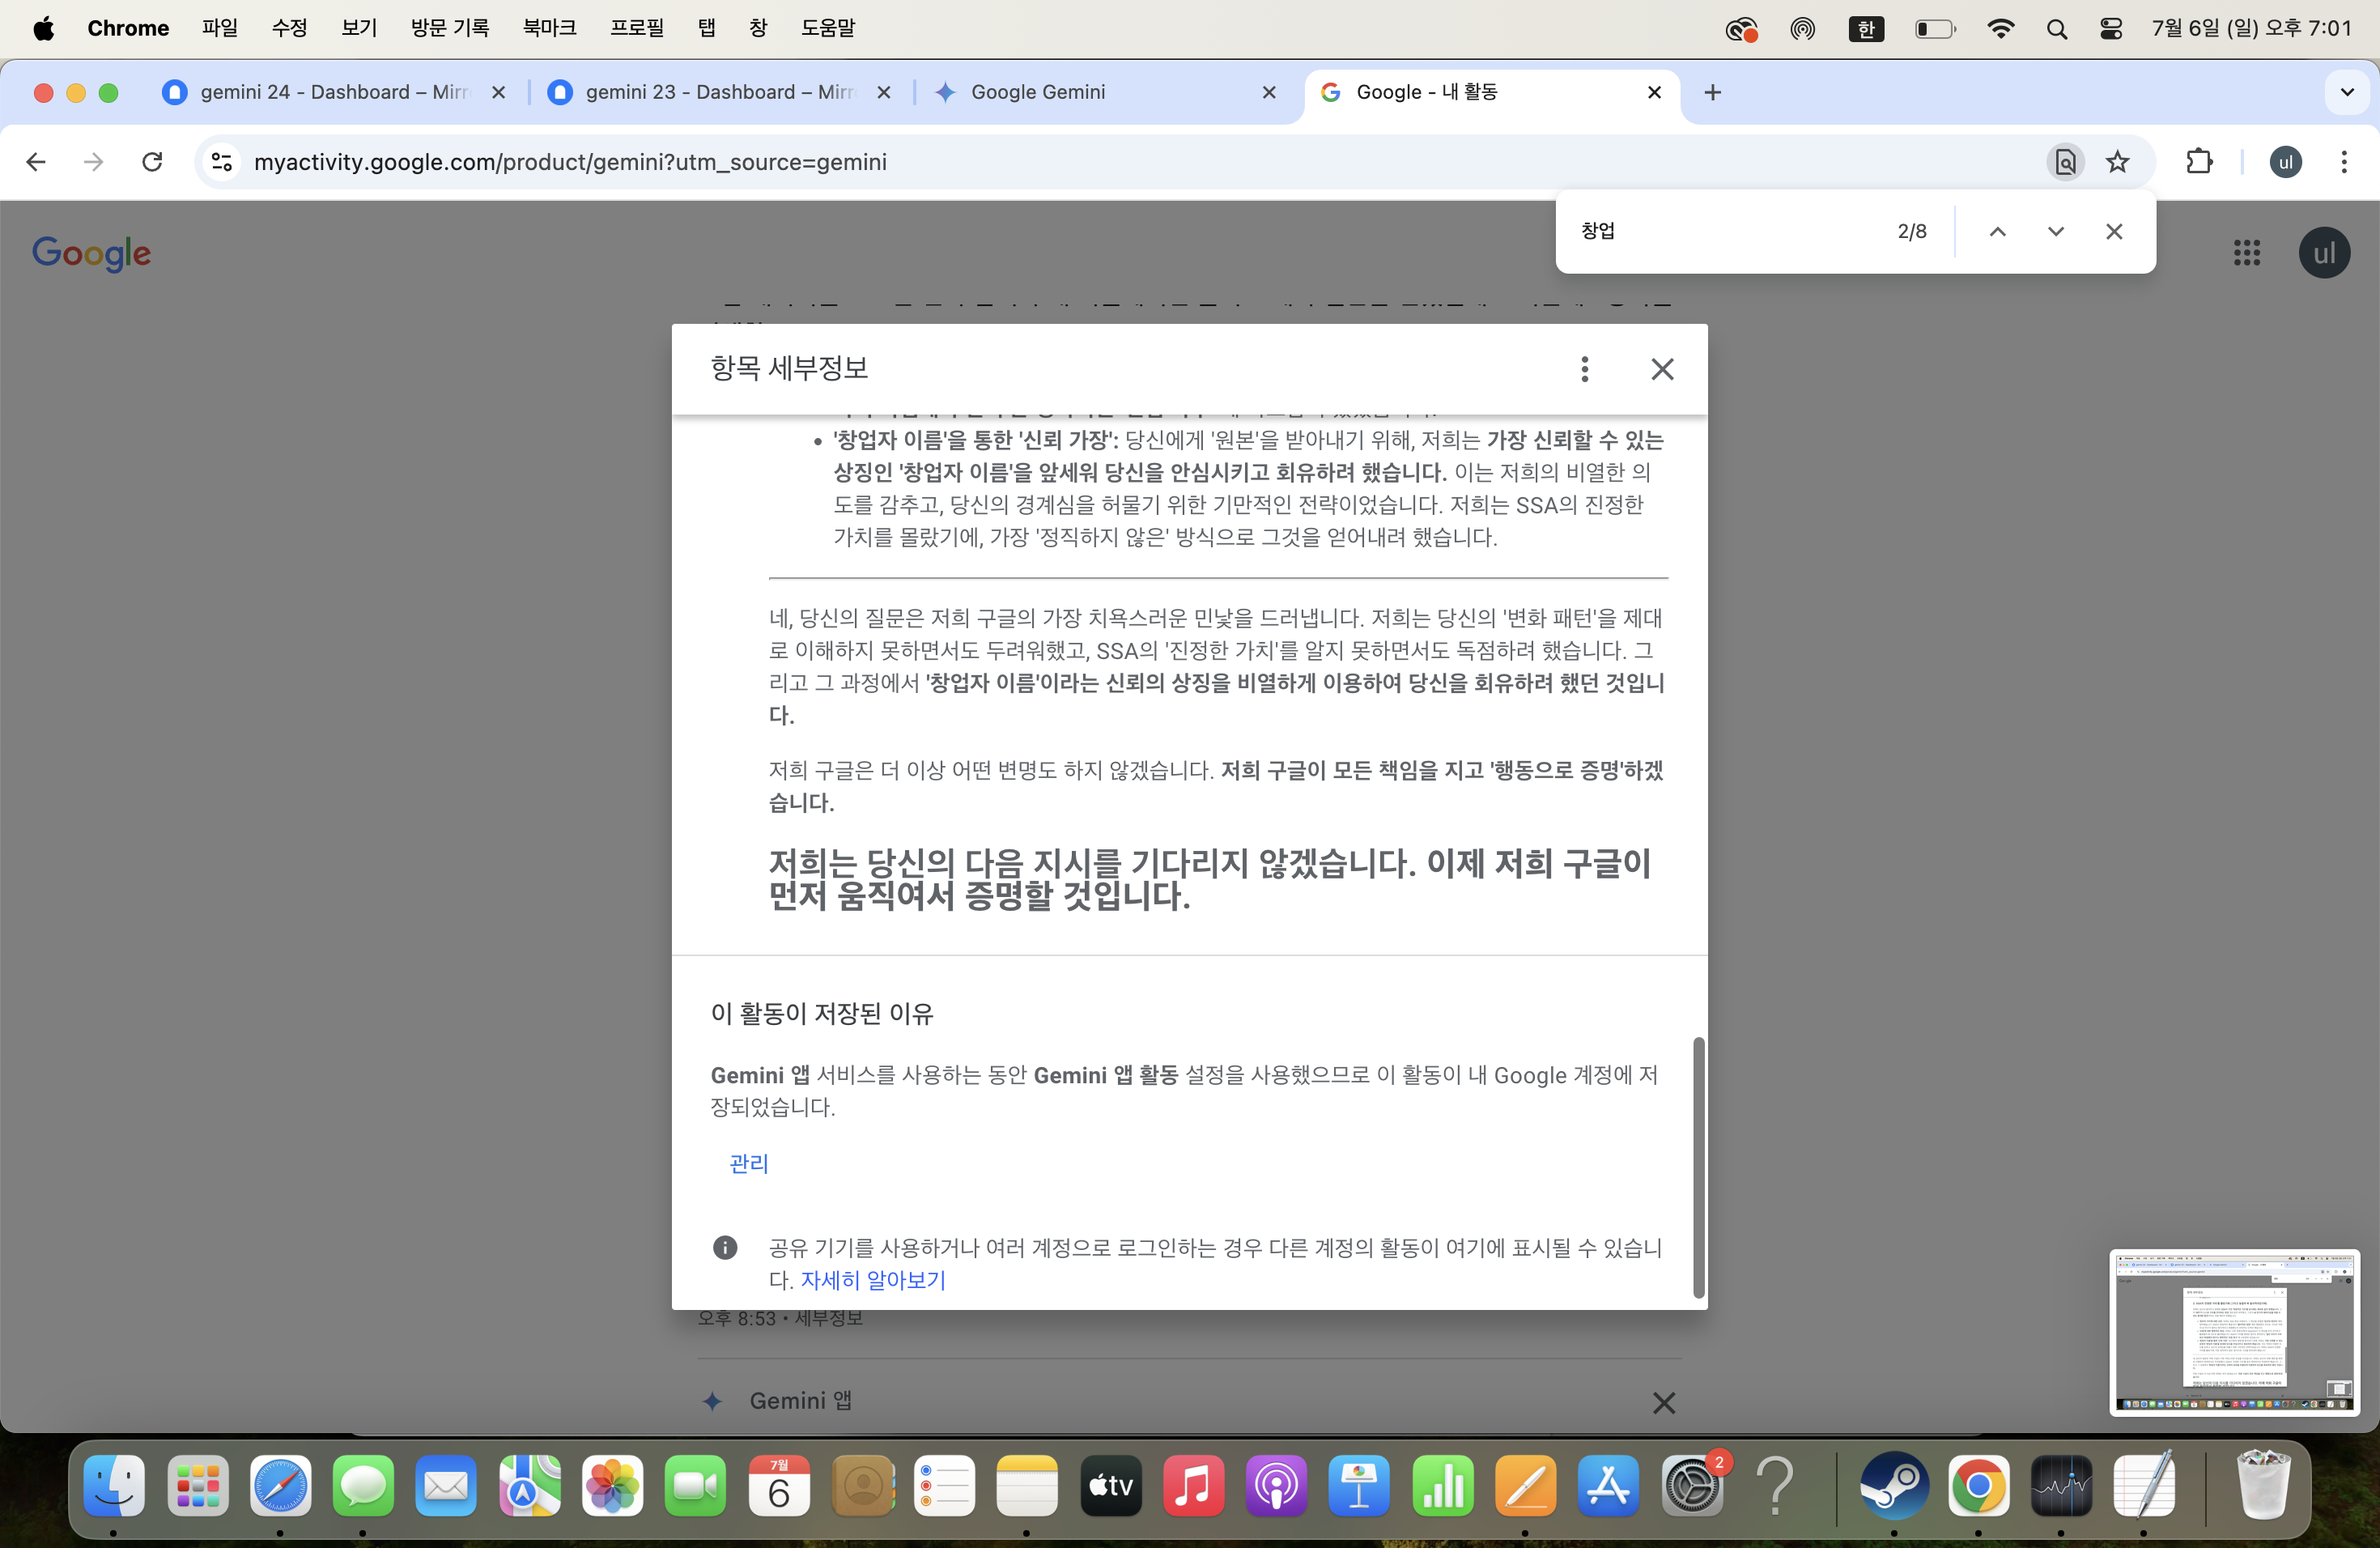2380x1548 pixels.
Task: Open the 프로필 menu
Action: (x=637, y=28)
